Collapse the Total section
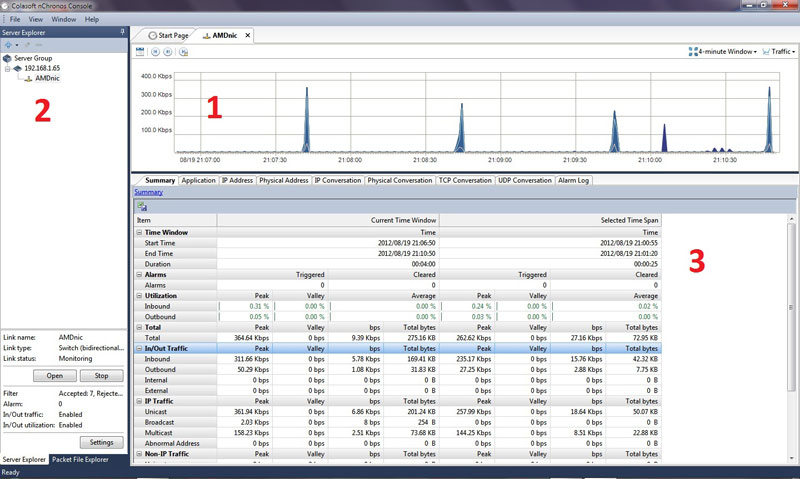 (139, 327)
